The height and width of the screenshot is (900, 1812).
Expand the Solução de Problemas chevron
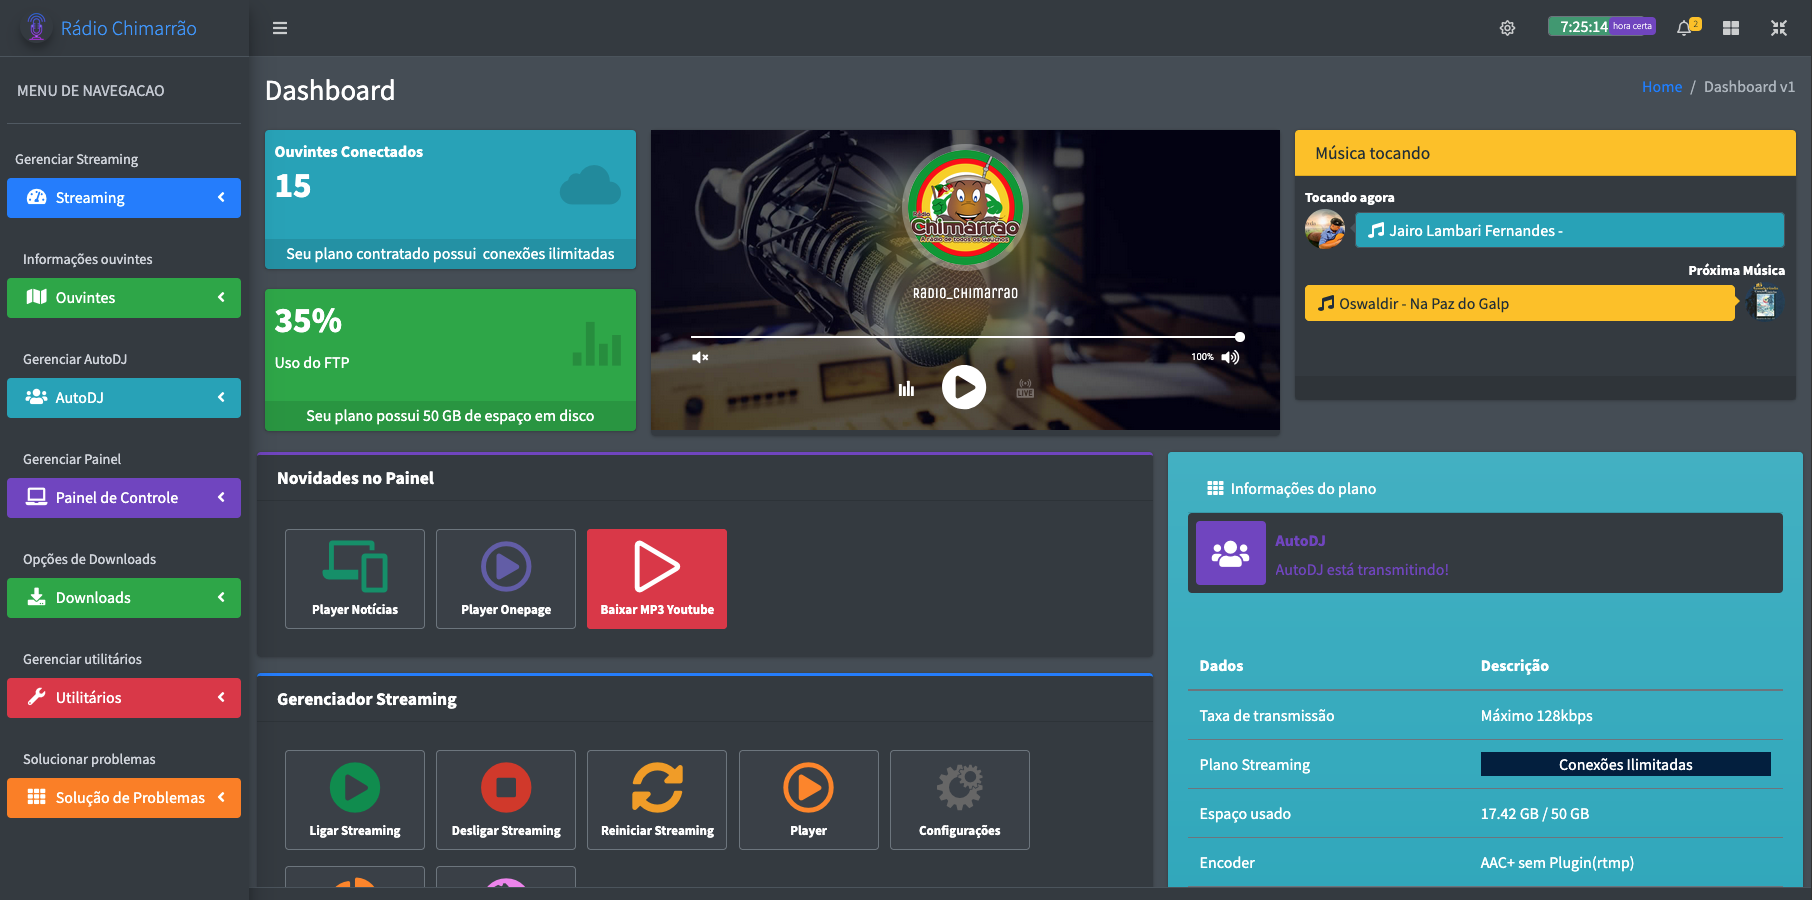coord(221,797)
